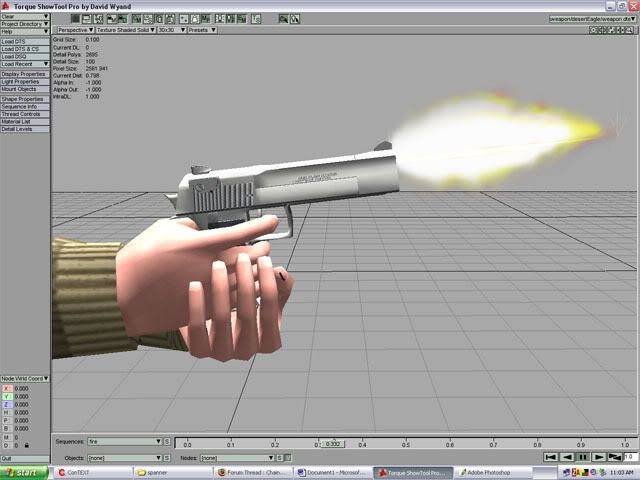640x480 pixels.
Task: Click the red X coordinate label
Action: (6, 388)
